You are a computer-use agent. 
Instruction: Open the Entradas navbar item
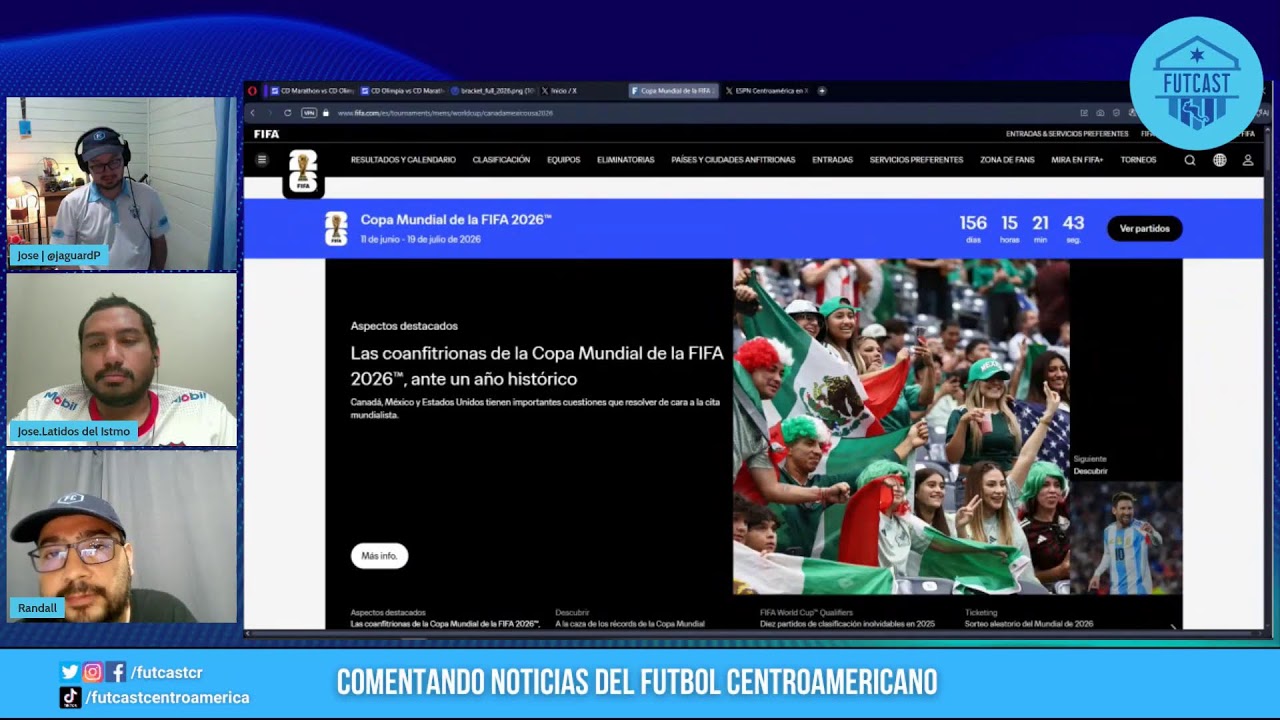coord(832,160)
